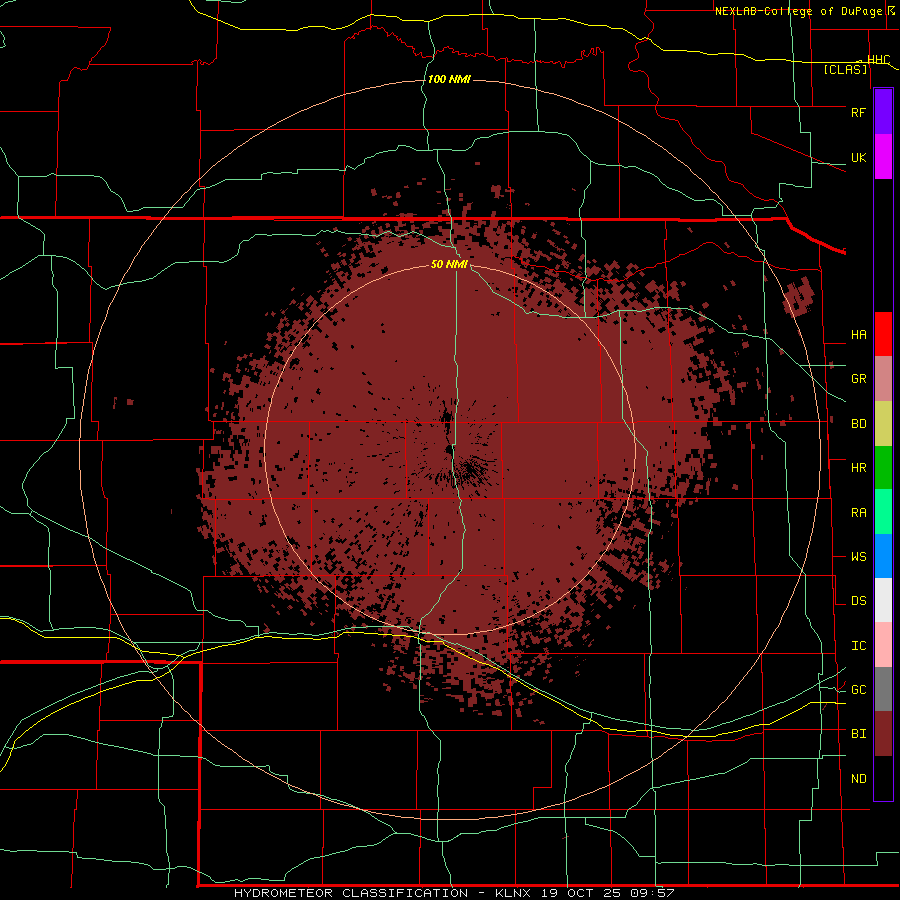Click the GR legend label

[x=858, y=379]
